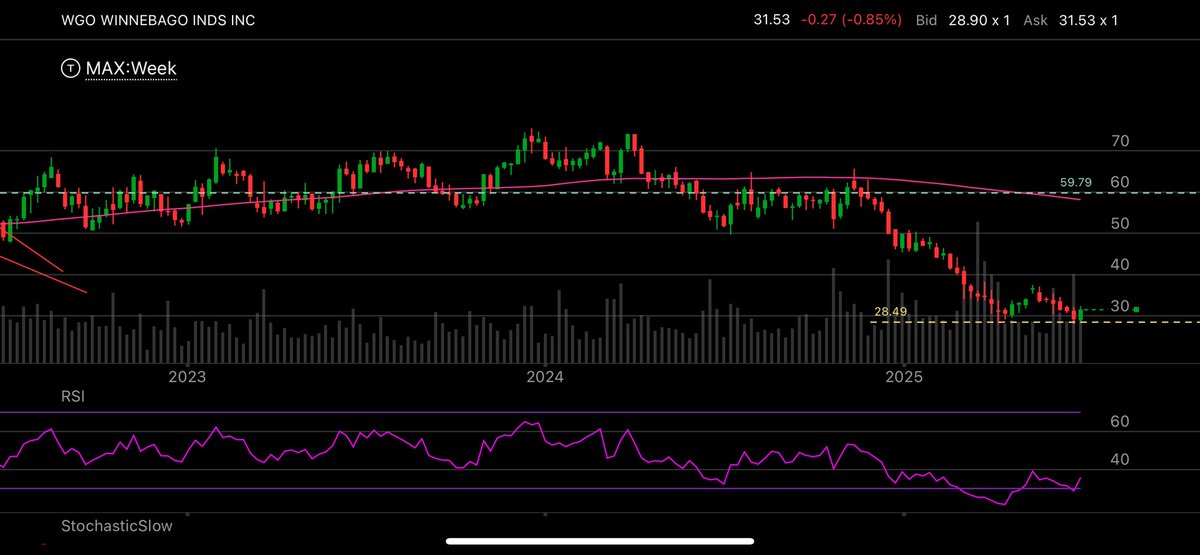Select the StochasticSlow indicator label
The height and width of the screenshot is (555, 1200).
(x=117, y=525)
